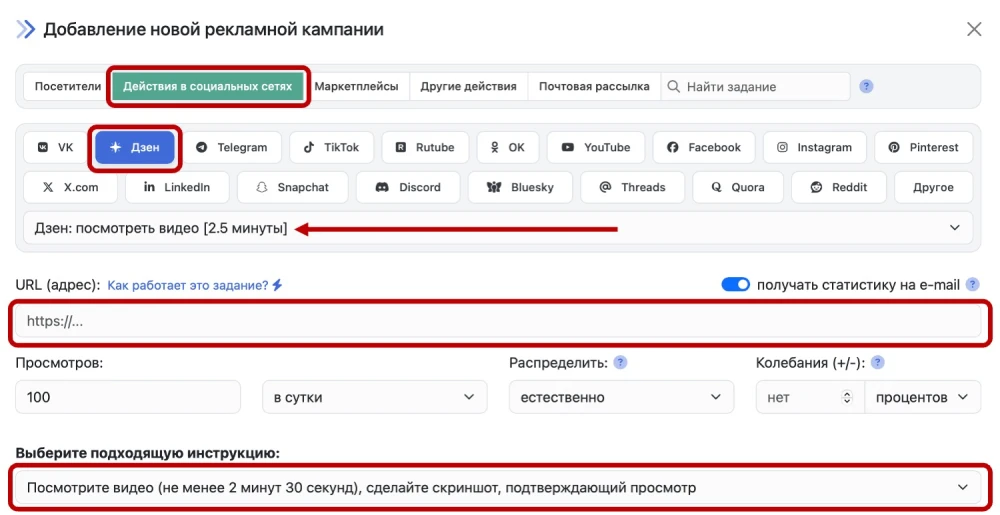1000x515 pixels.
Task: Open the 'естественно' distribution dropdown
Action: (615, 397)
